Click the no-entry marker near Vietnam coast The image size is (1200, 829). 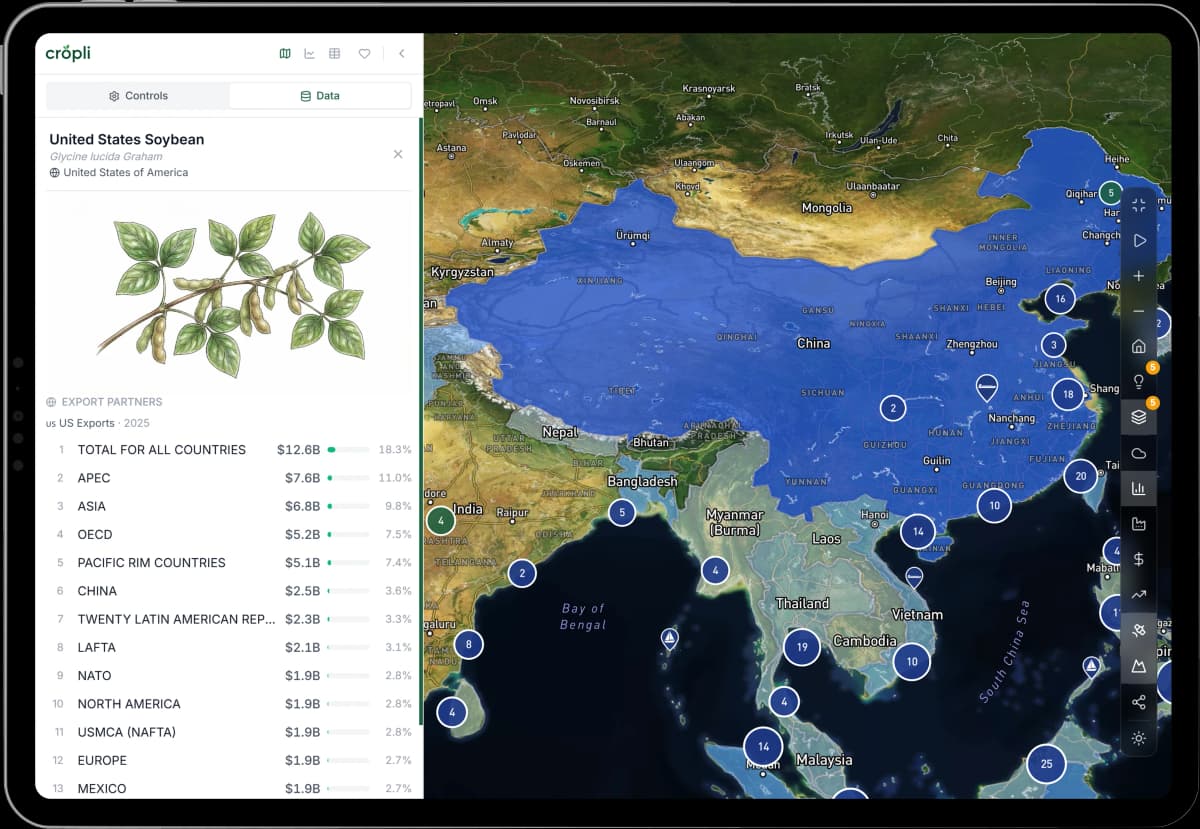click(x=914, y=577)
